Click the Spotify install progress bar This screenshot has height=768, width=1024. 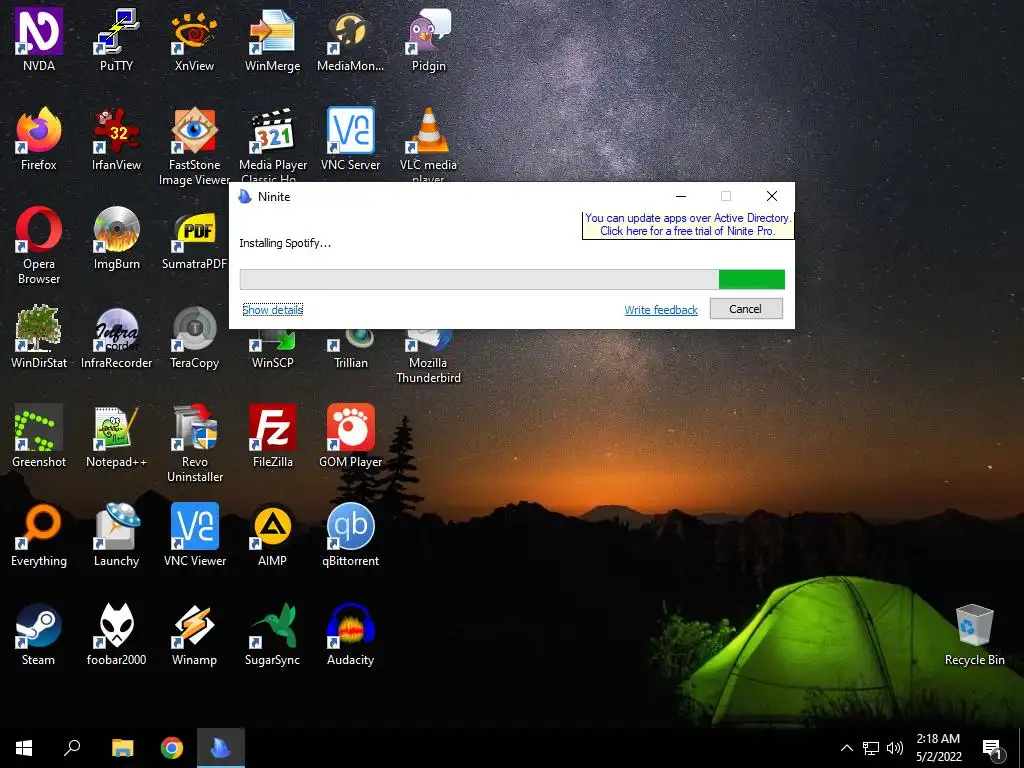click(512, 279)
